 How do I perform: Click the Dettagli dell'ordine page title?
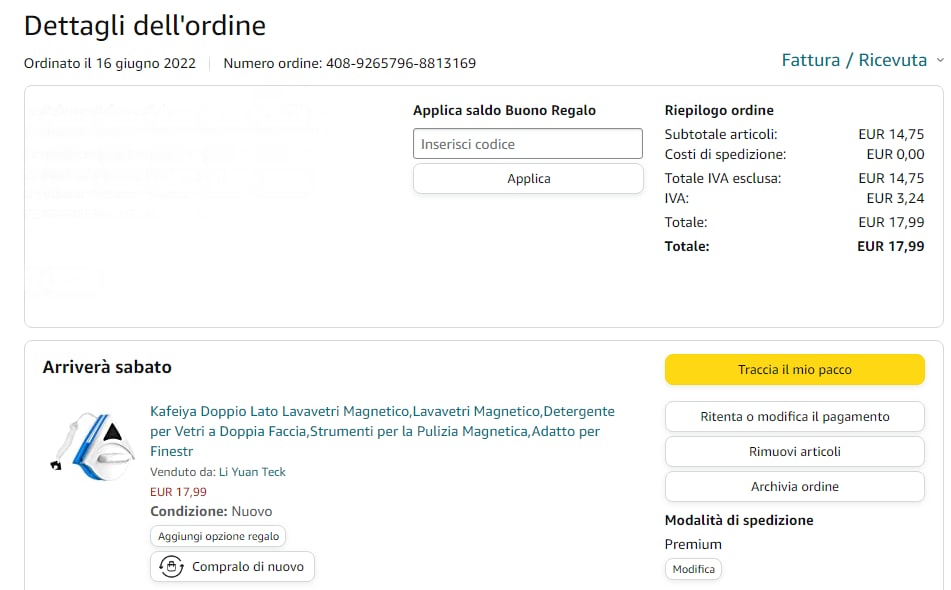[x=145, y=25]
